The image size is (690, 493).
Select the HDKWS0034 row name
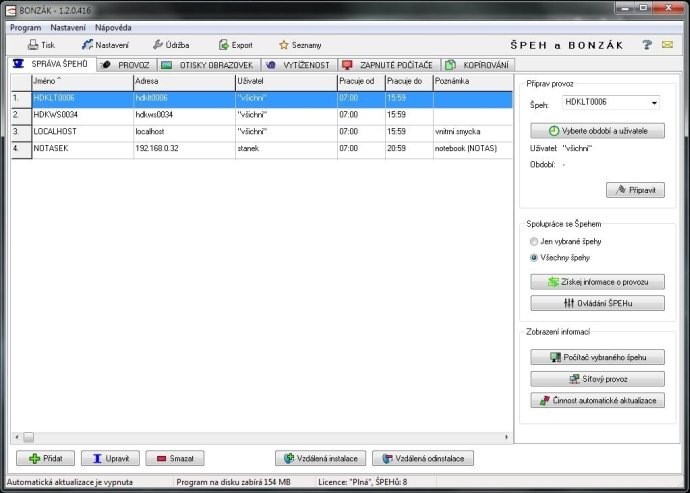(55, 114)
